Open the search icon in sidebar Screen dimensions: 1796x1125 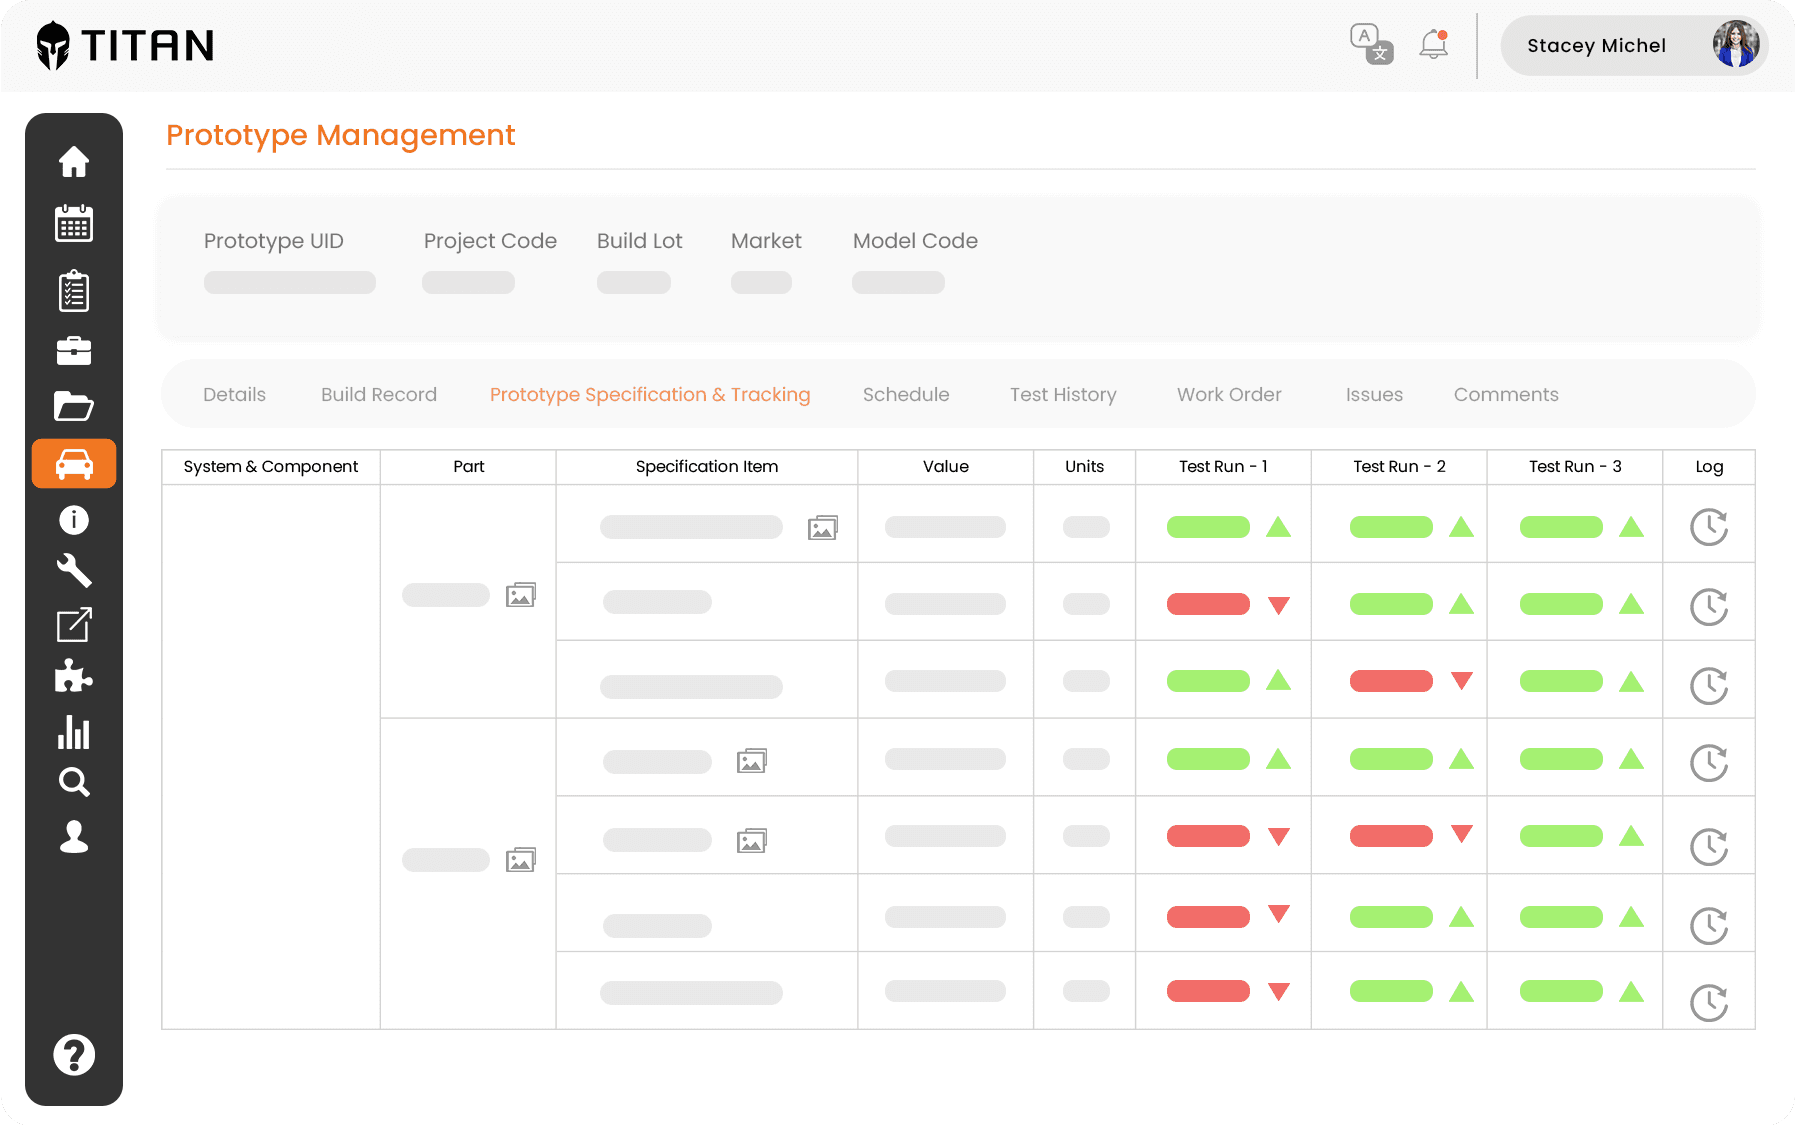tap(74, 782)
